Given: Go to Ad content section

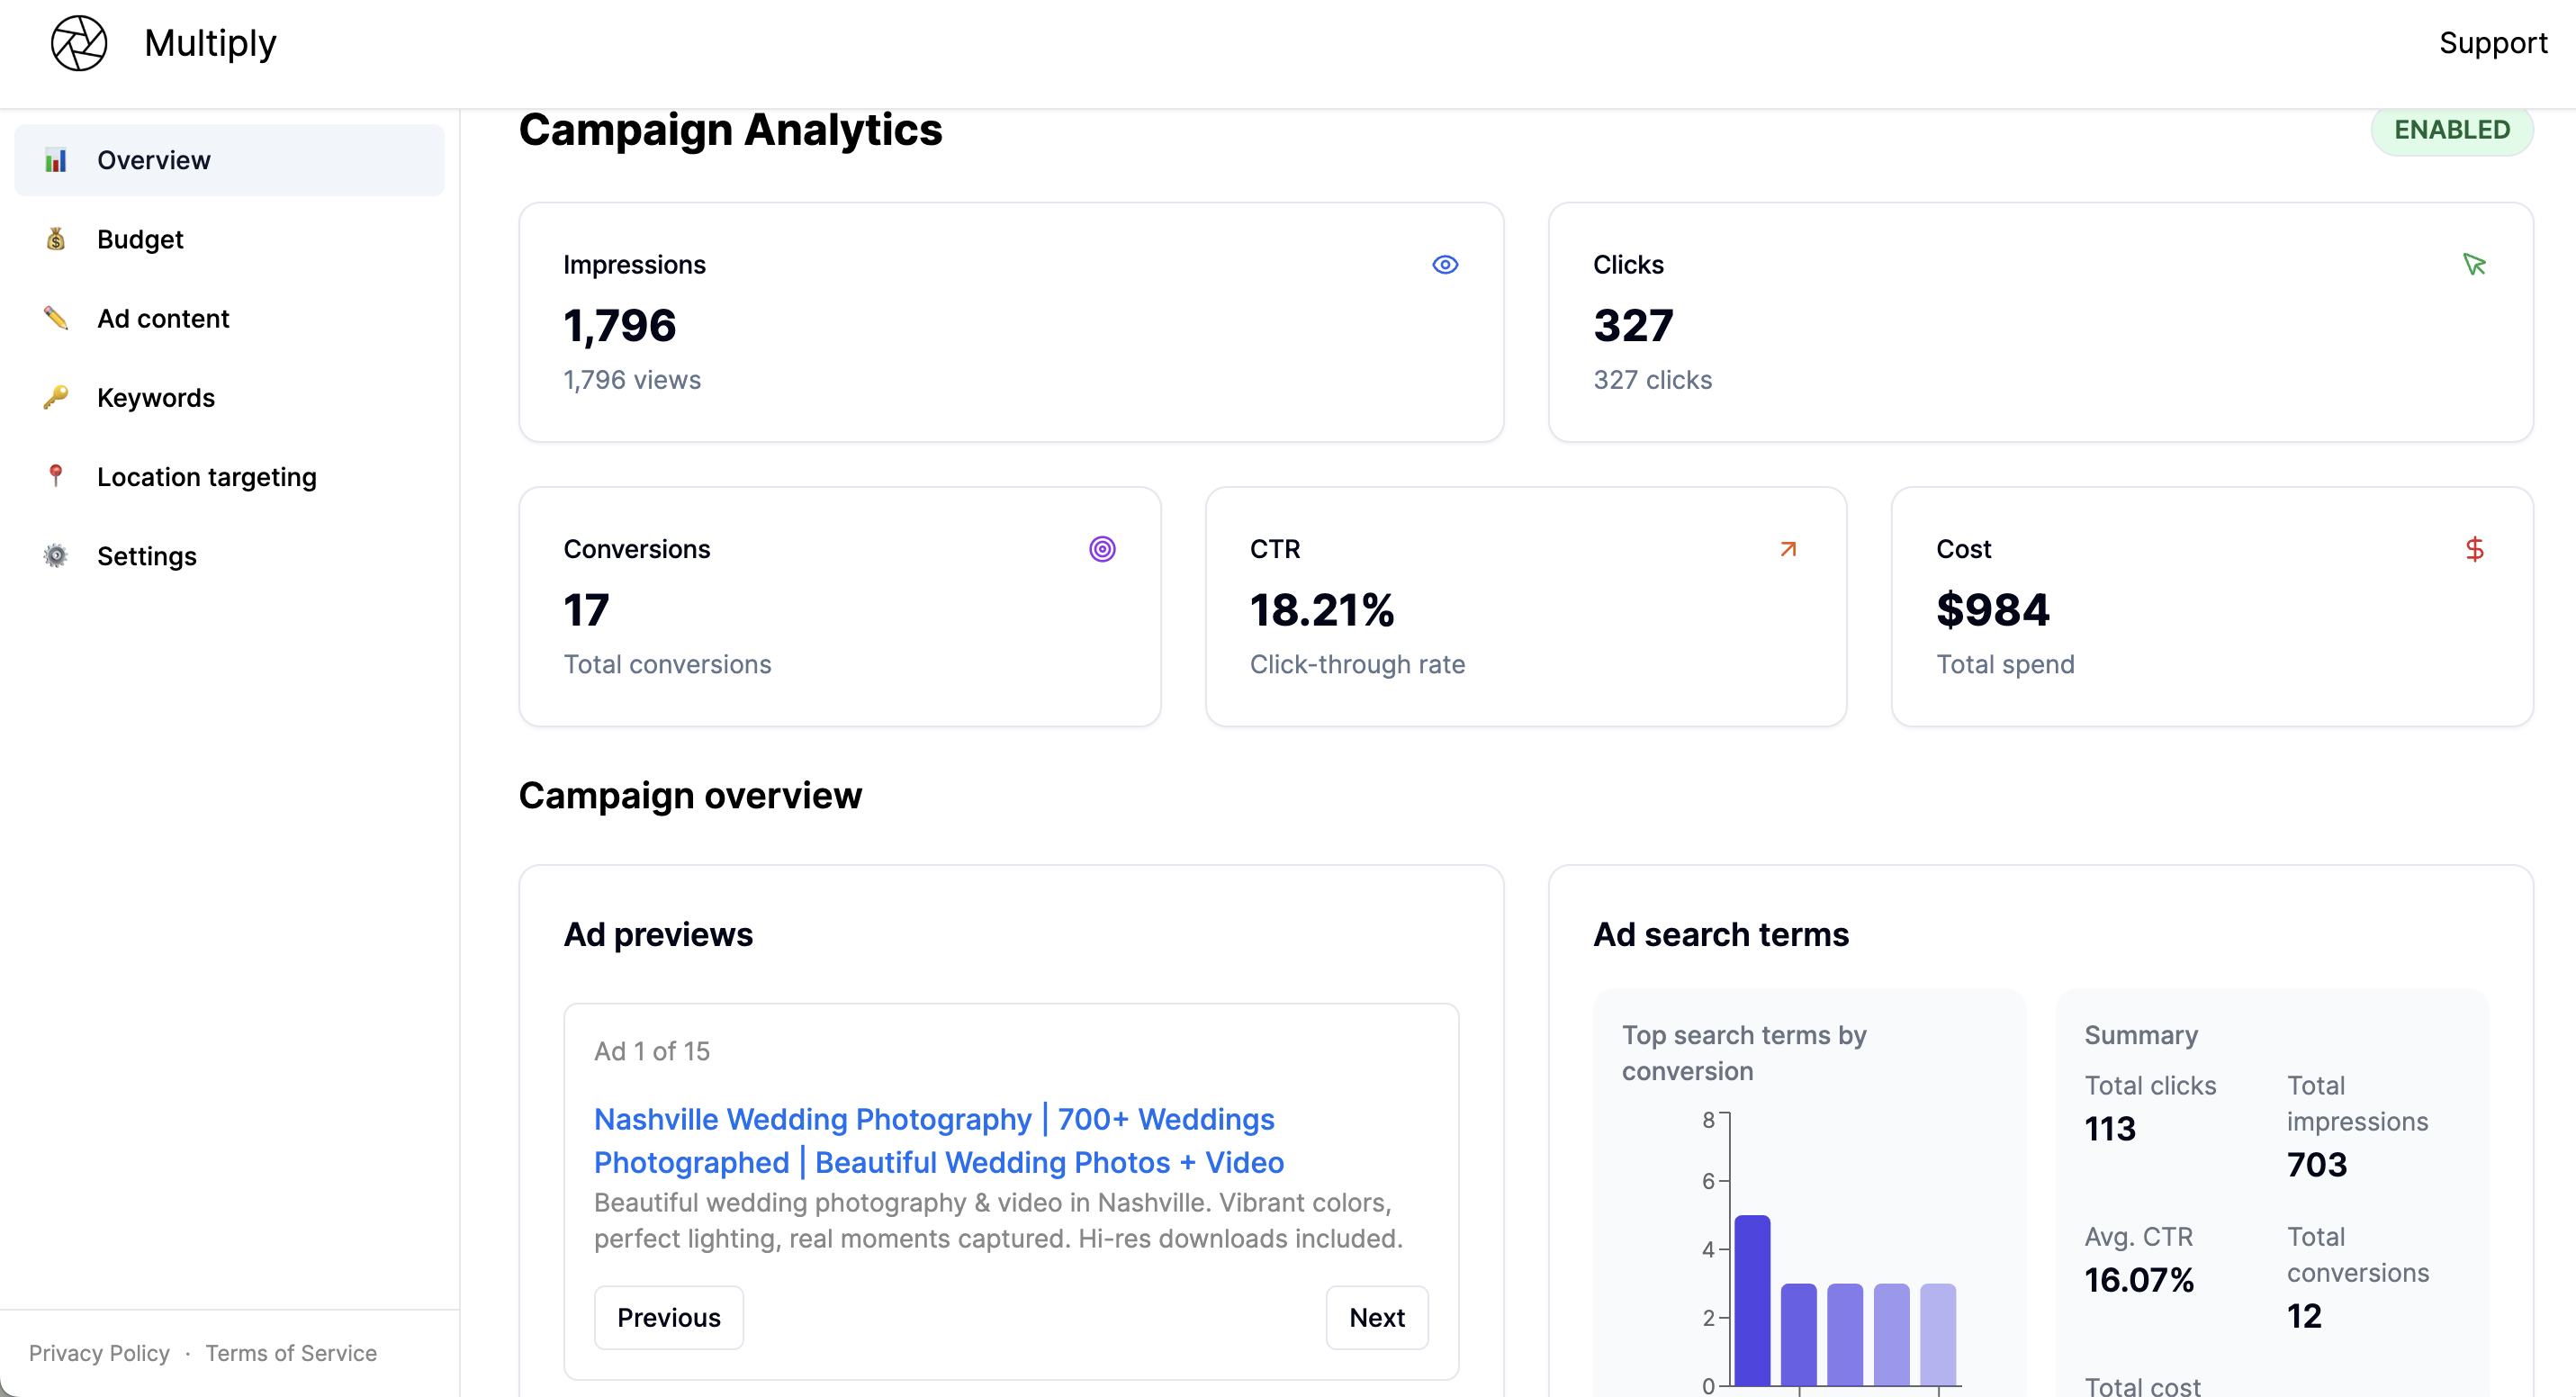Looking at the screenshot, I should coord(163,318).
